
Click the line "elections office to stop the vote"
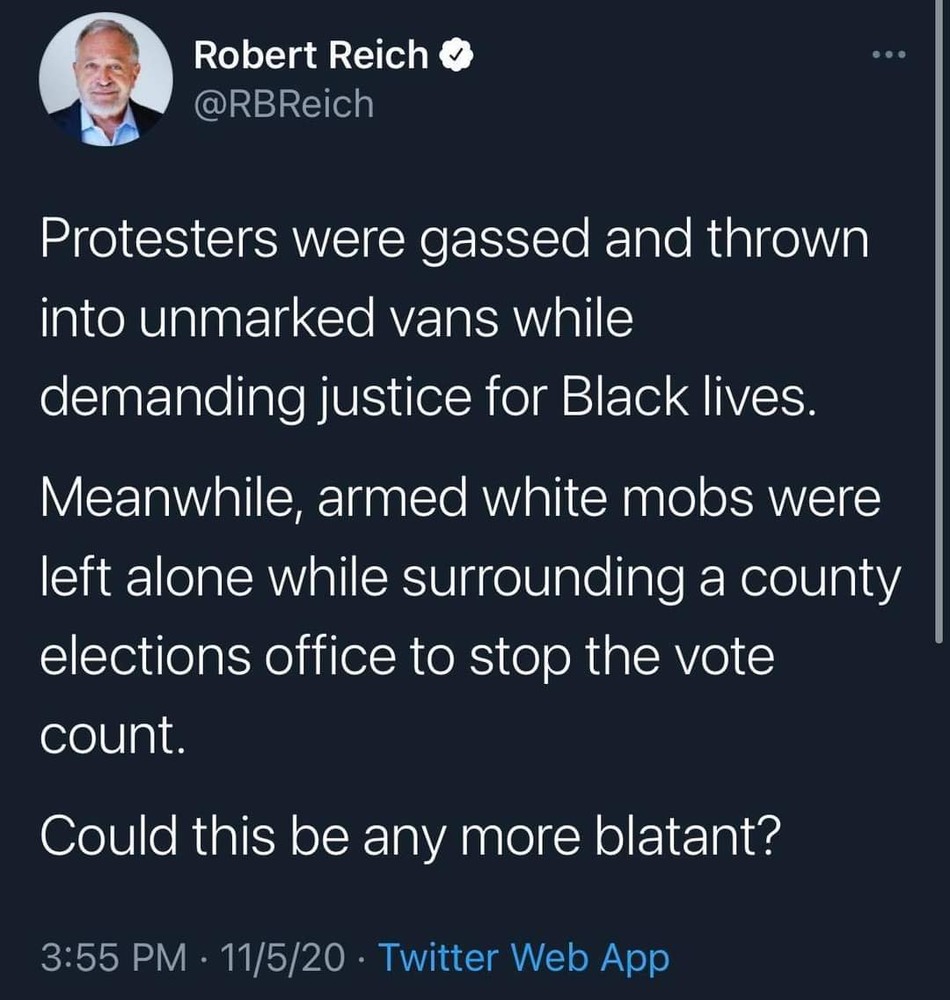pos(407,655)
